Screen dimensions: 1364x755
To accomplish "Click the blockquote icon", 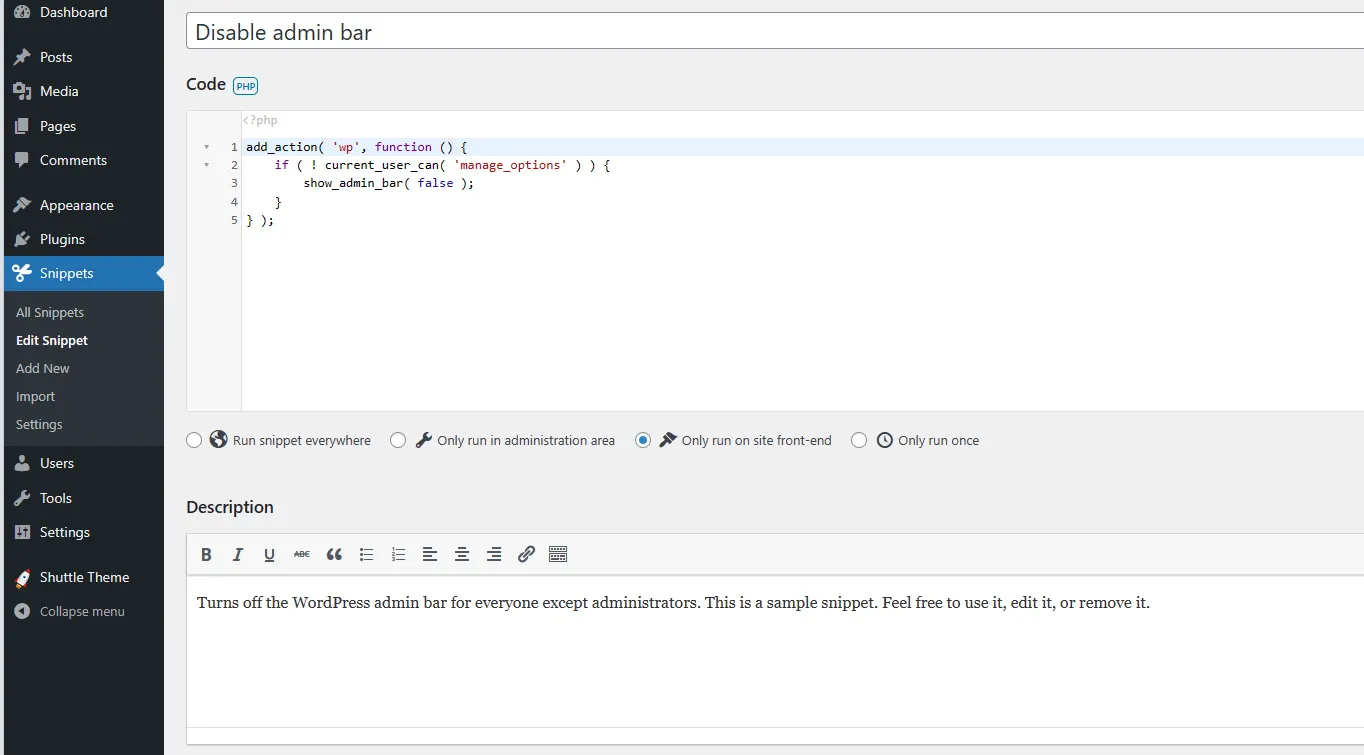I will 334,555.
